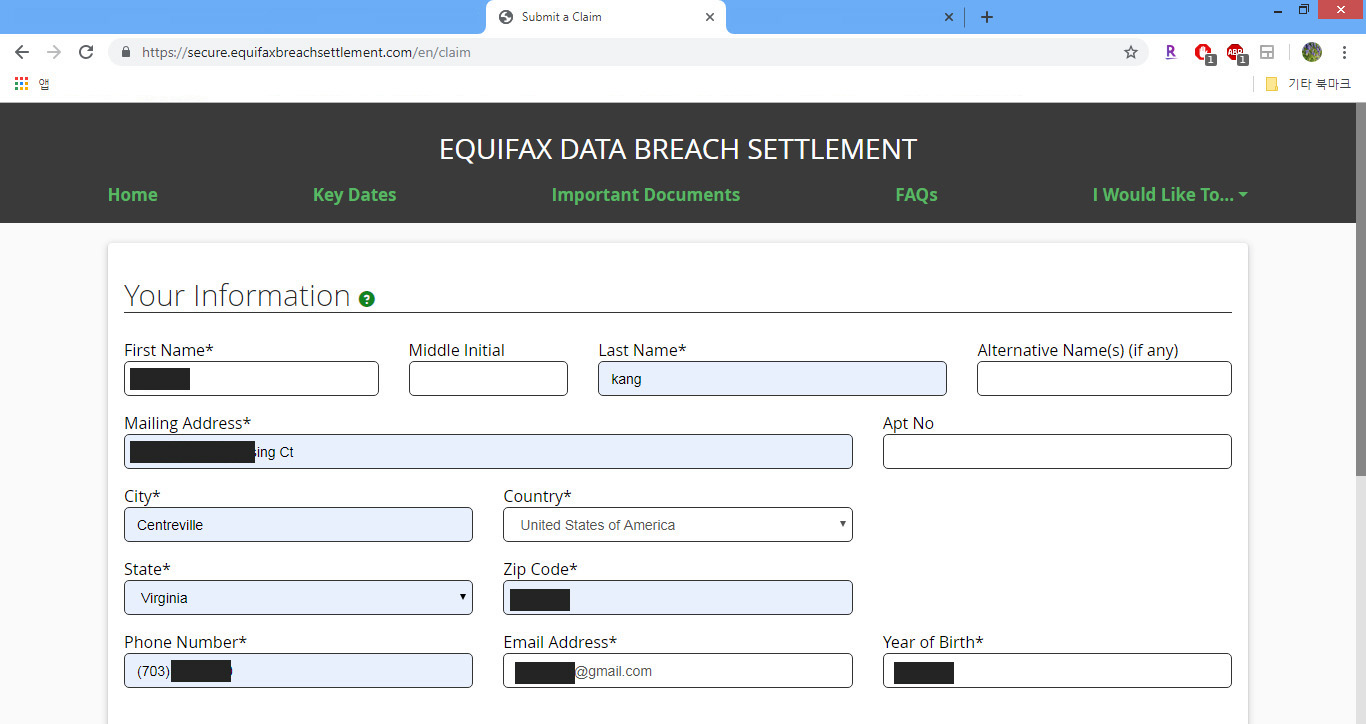The height and width of the screenshot is (724, 1366).
Task: Minimize the Chrome window
Action: coord(1278,10)
